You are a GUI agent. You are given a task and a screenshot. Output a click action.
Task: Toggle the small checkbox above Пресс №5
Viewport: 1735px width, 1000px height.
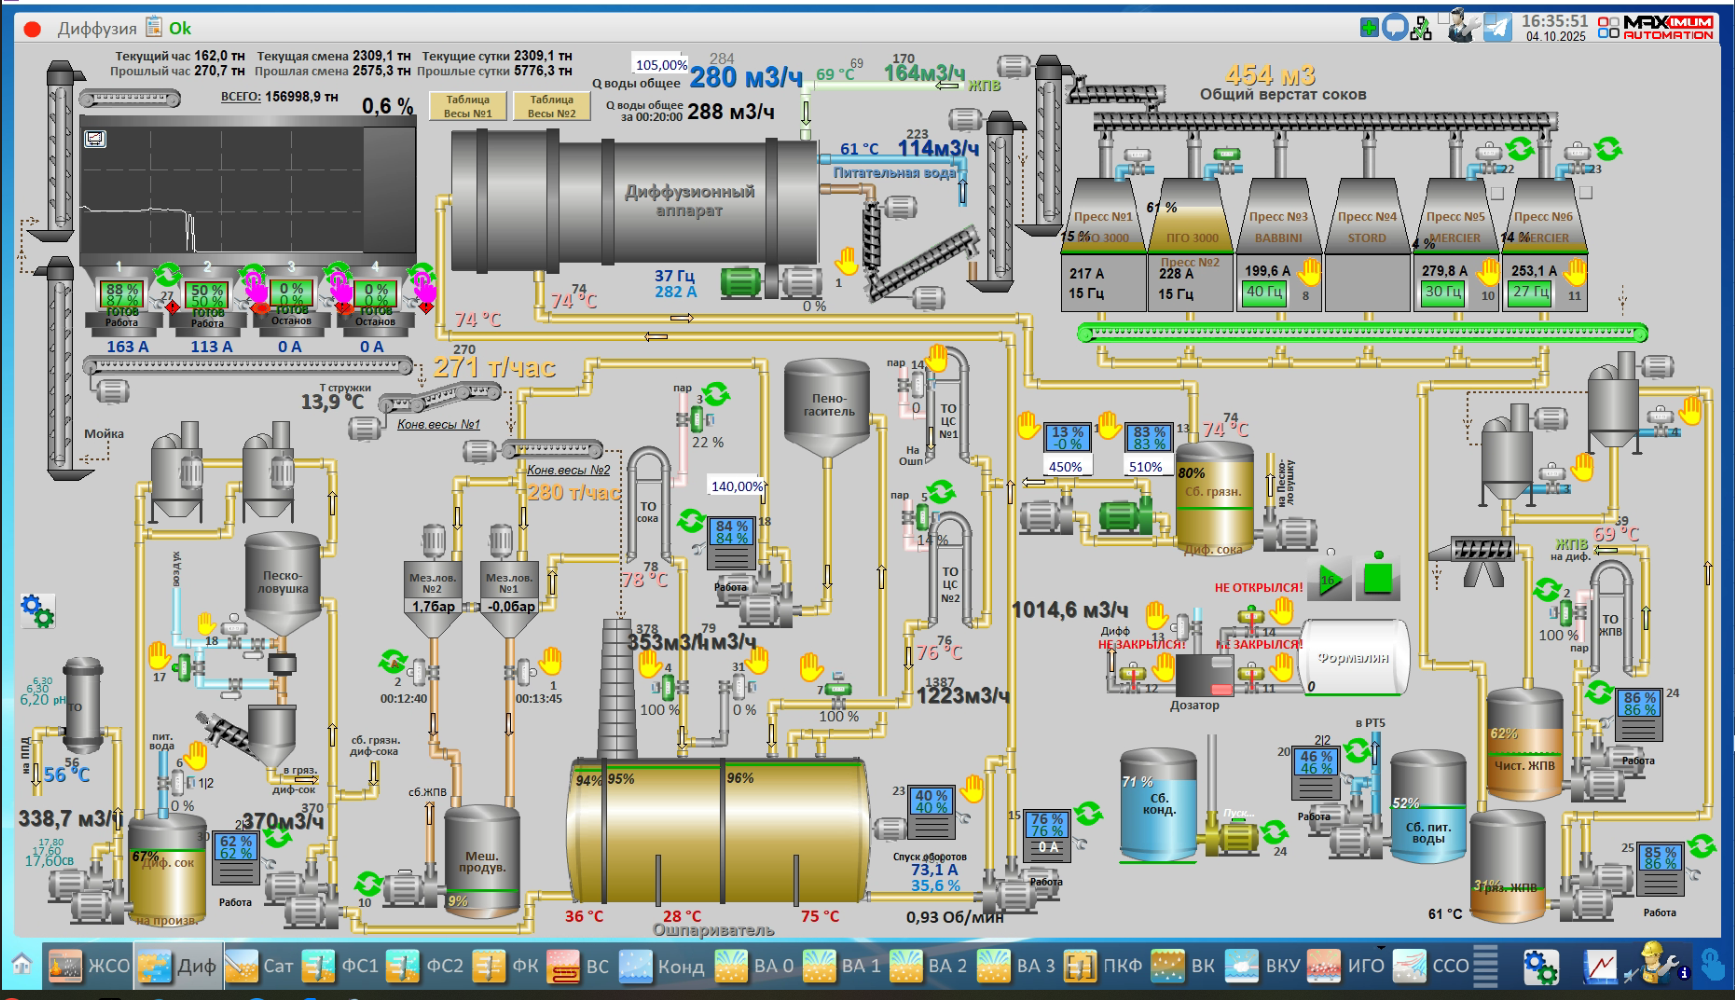click(1497, 193)
